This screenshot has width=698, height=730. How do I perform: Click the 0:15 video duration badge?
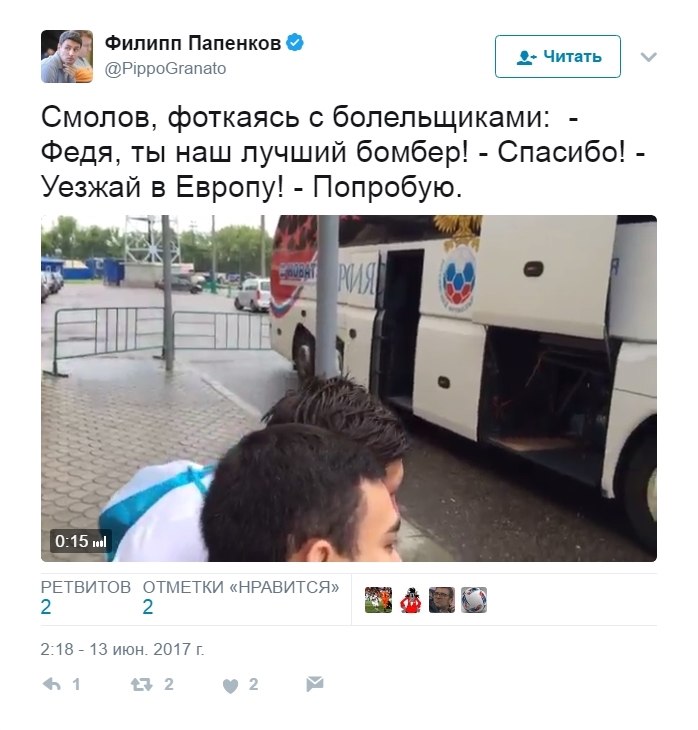tap(81, 541)
